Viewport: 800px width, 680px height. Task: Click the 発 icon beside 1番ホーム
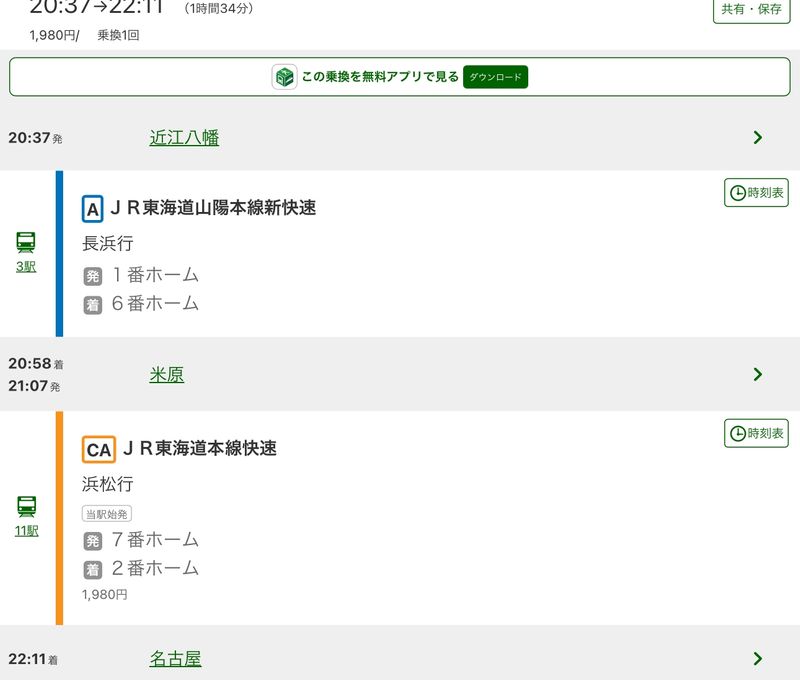[93, 276]
